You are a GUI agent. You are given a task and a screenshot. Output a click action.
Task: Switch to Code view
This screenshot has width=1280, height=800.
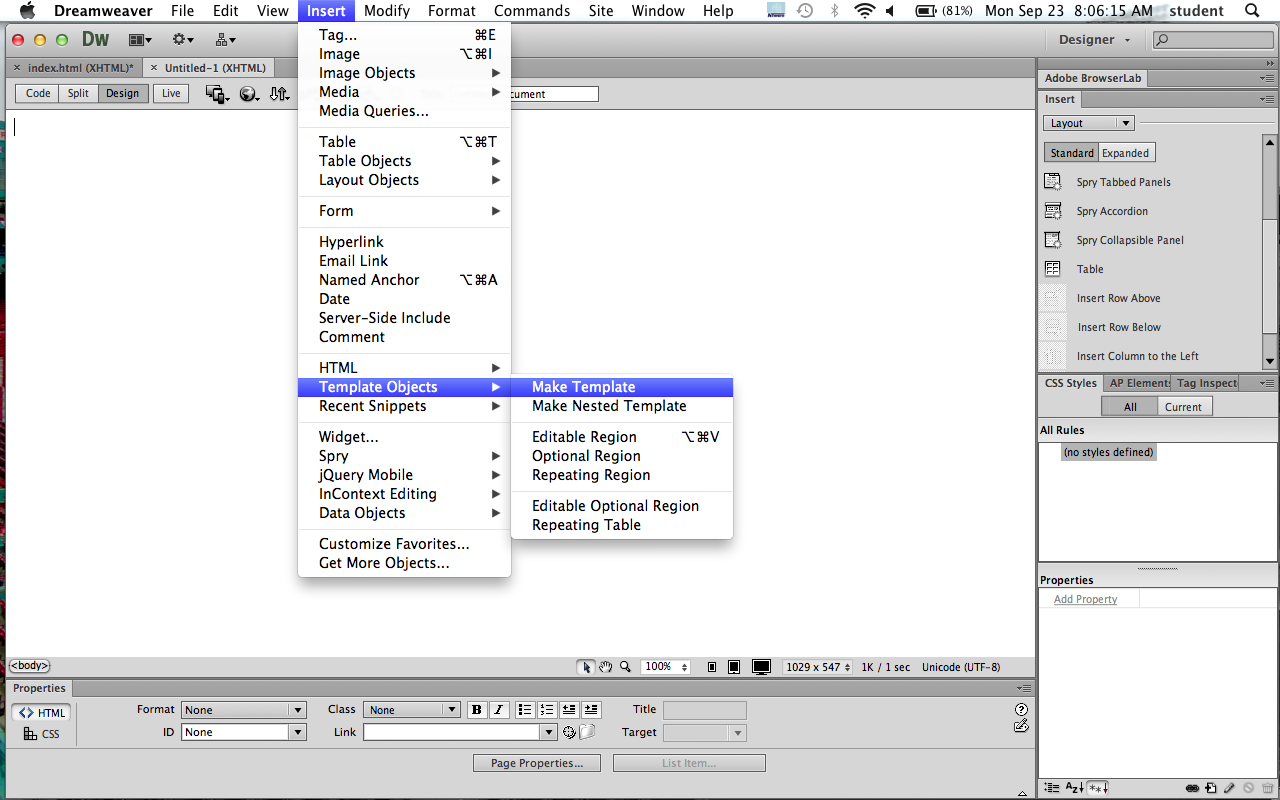tap(38, 93)
